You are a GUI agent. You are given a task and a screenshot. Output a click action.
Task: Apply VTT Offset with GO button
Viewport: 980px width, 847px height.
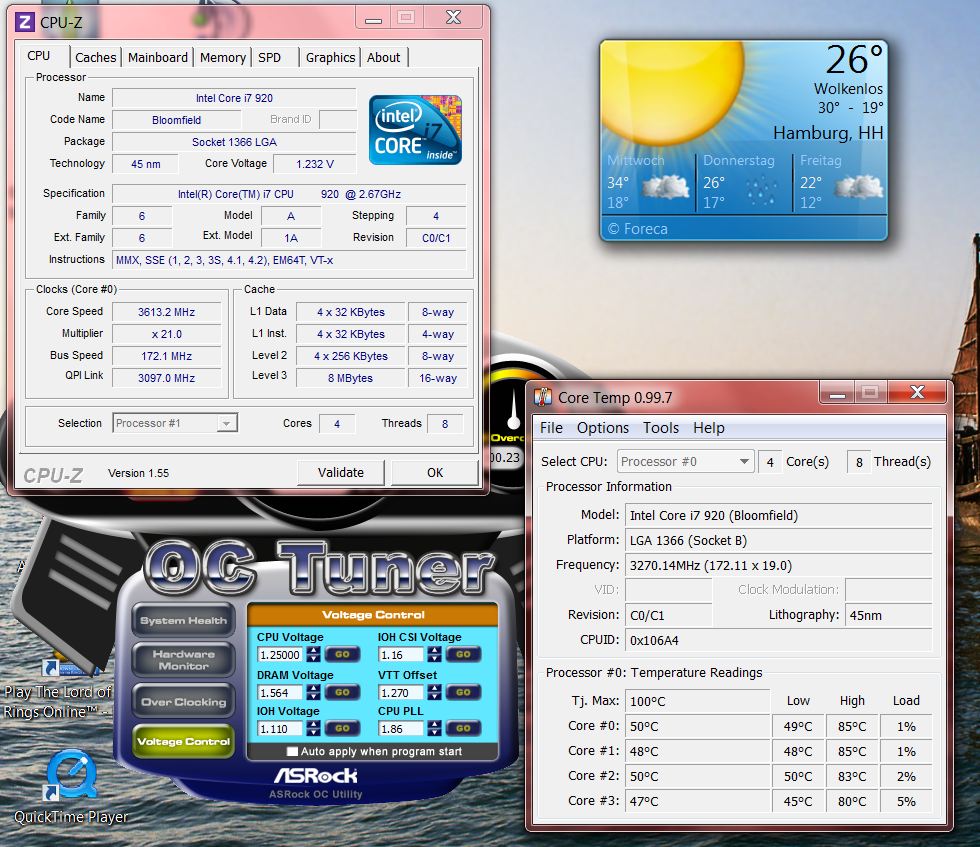[463, 692]
